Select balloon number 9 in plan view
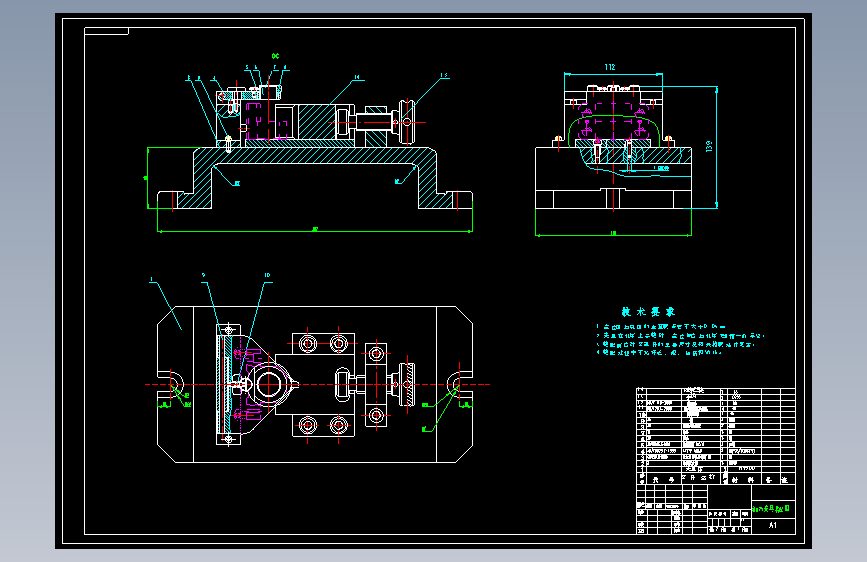This screenshot has width=867, height=562. pos(203,275)
